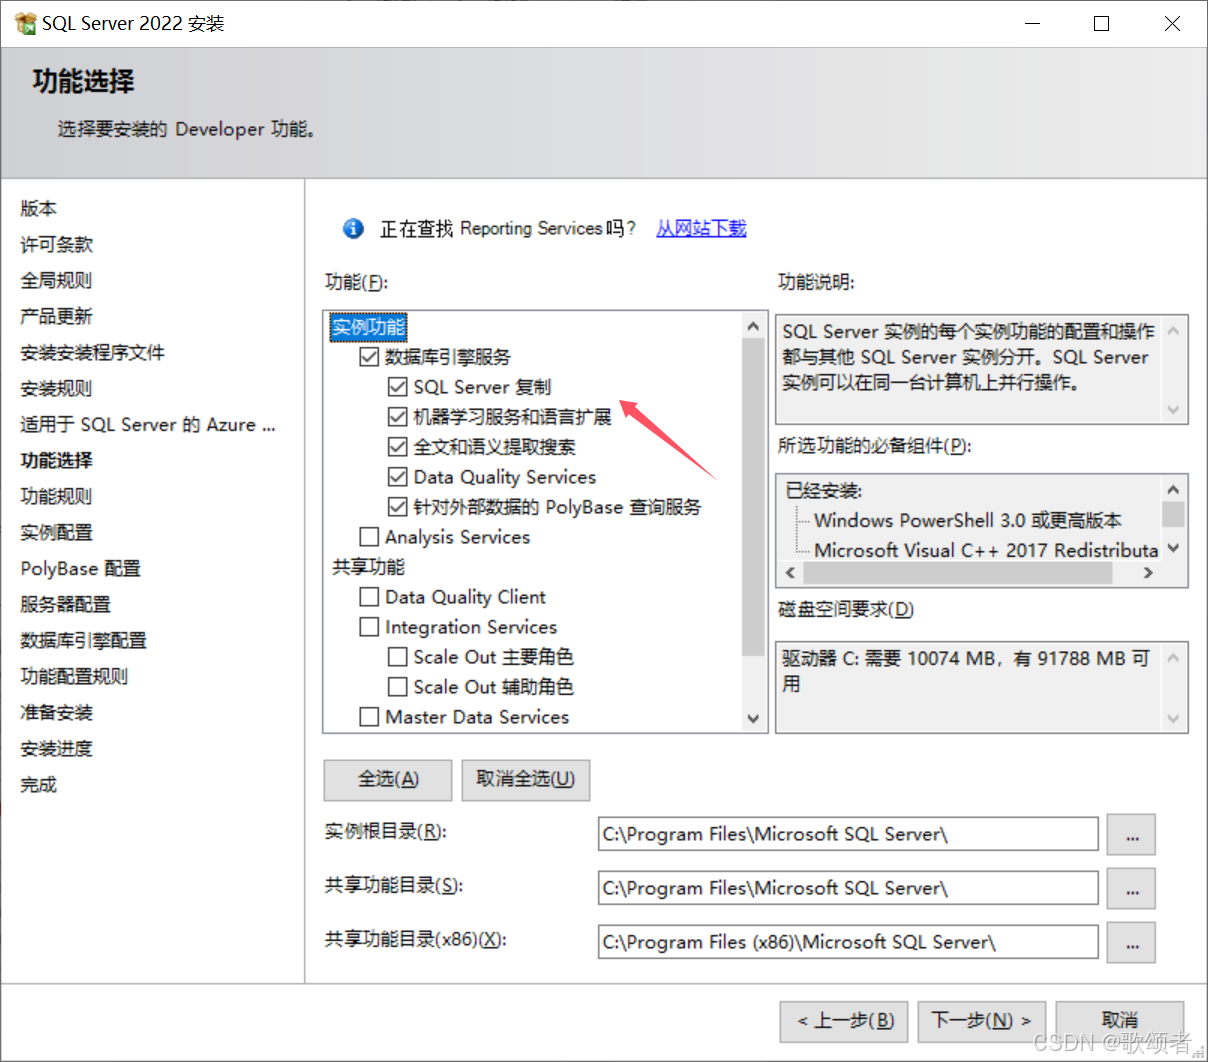Select 许可条款 step in sidebar

[x=57, y=244]
